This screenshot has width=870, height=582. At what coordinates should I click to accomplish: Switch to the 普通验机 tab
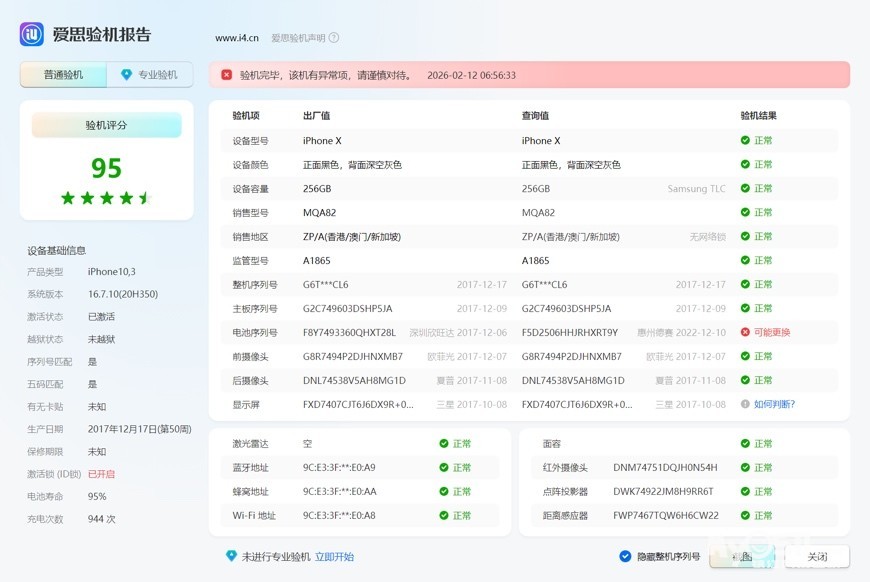(63, 75)
